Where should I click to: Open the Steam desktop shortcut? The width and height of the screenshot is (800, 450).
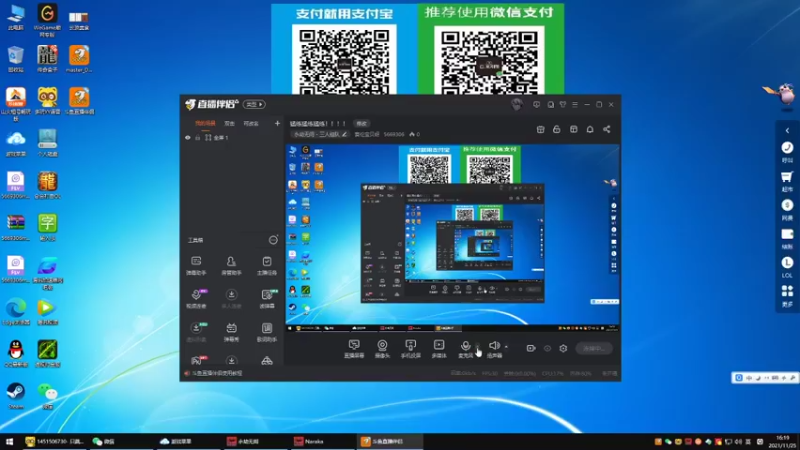16,396
